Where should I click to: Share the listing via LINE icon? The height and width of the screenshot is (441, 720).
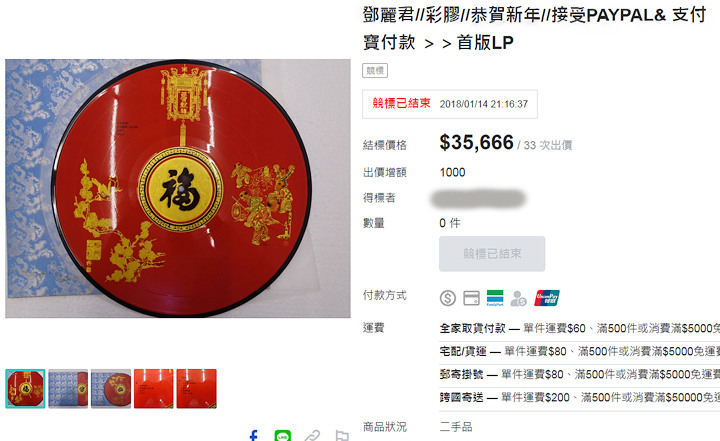pos(282,435)
